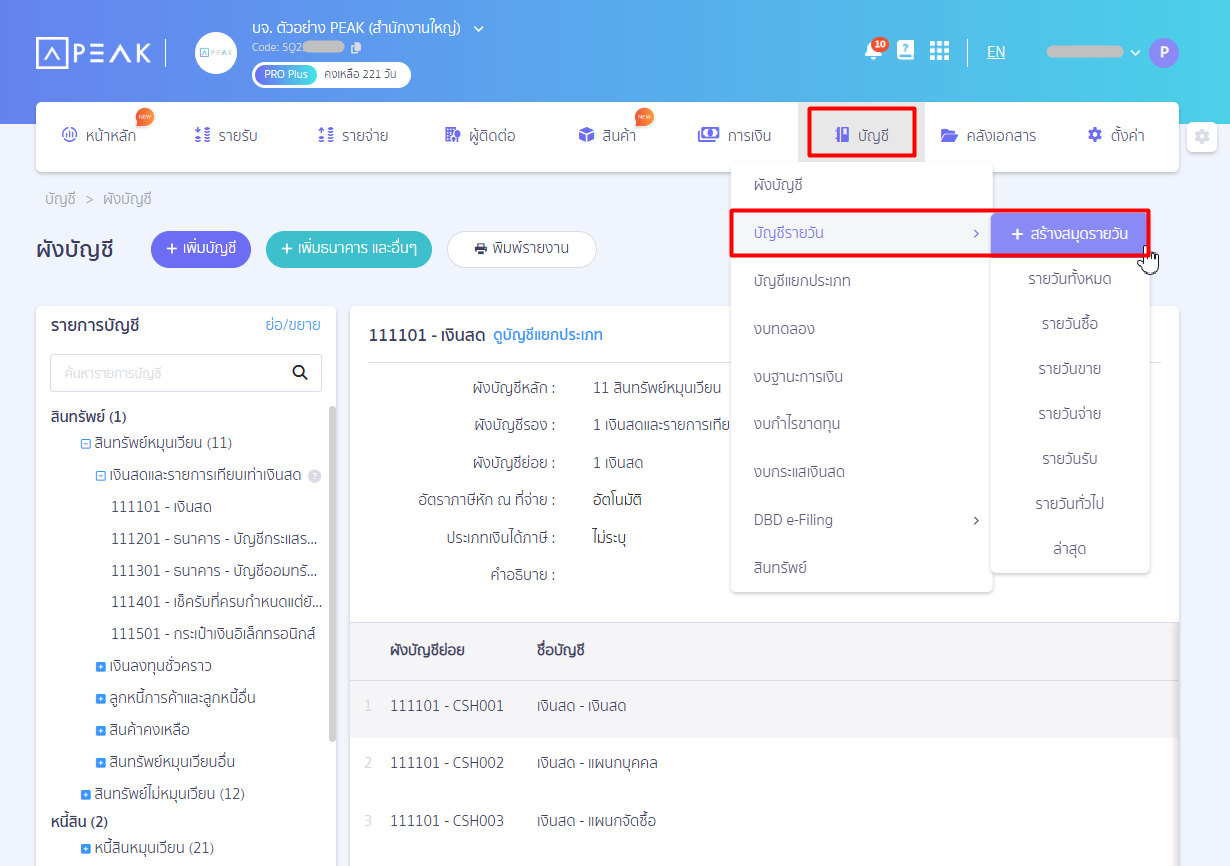Click the search magnifier in account list
1230x866 pixels.
point(299,373)
